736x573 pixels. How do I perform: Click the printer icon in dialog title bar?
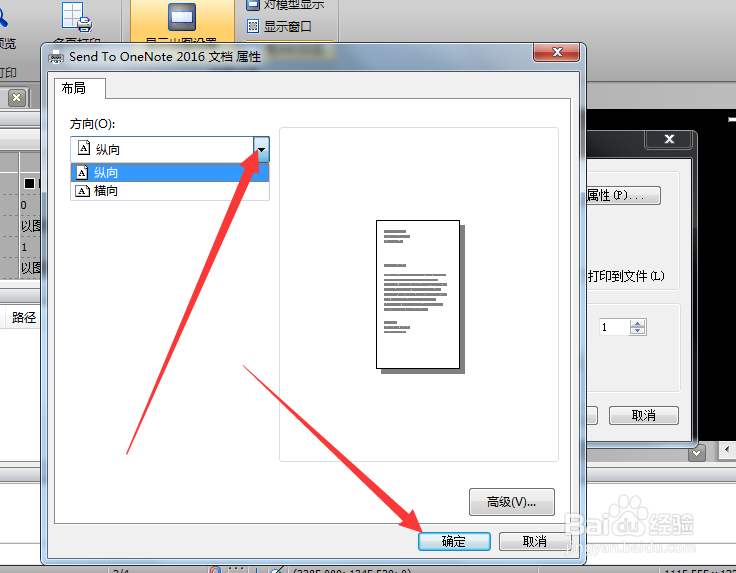click(x=56, y=57)
